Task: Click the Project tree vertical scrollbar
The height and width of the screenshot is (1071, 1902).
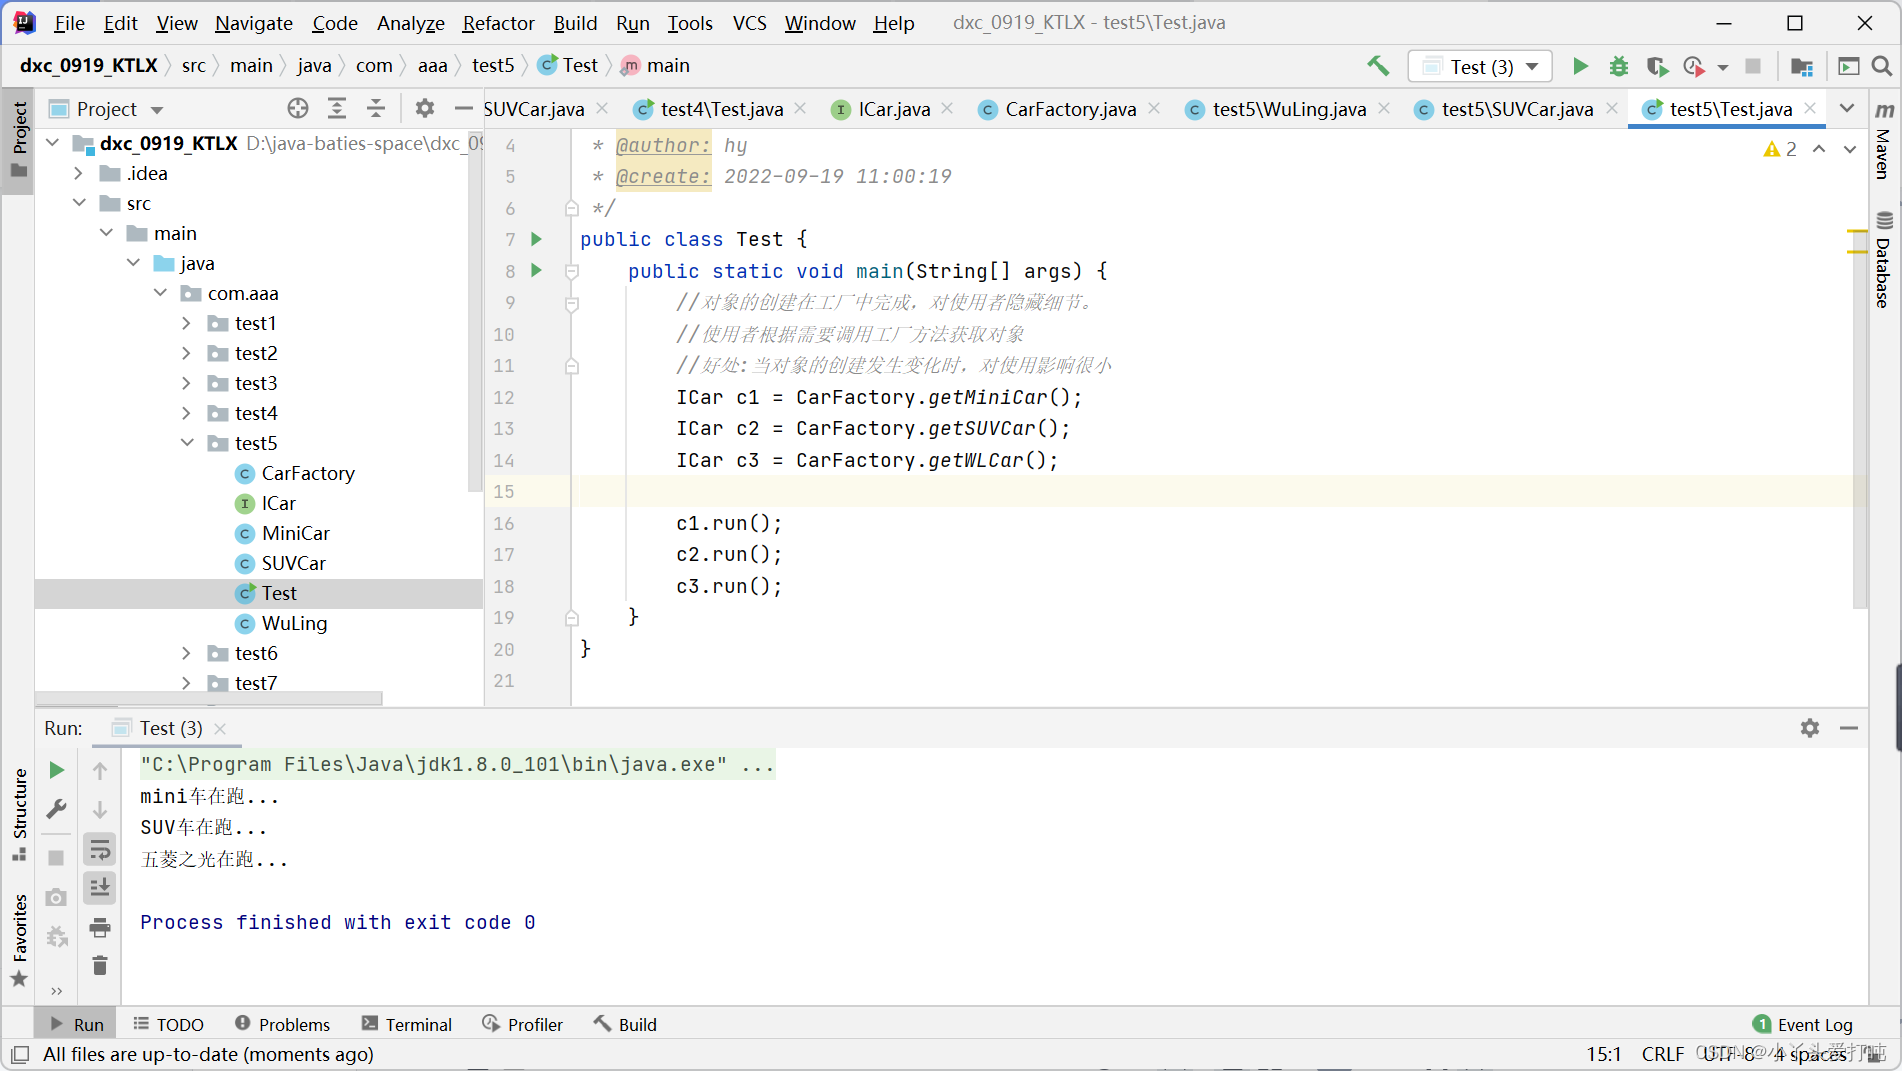Action: (x=475, y=310)
